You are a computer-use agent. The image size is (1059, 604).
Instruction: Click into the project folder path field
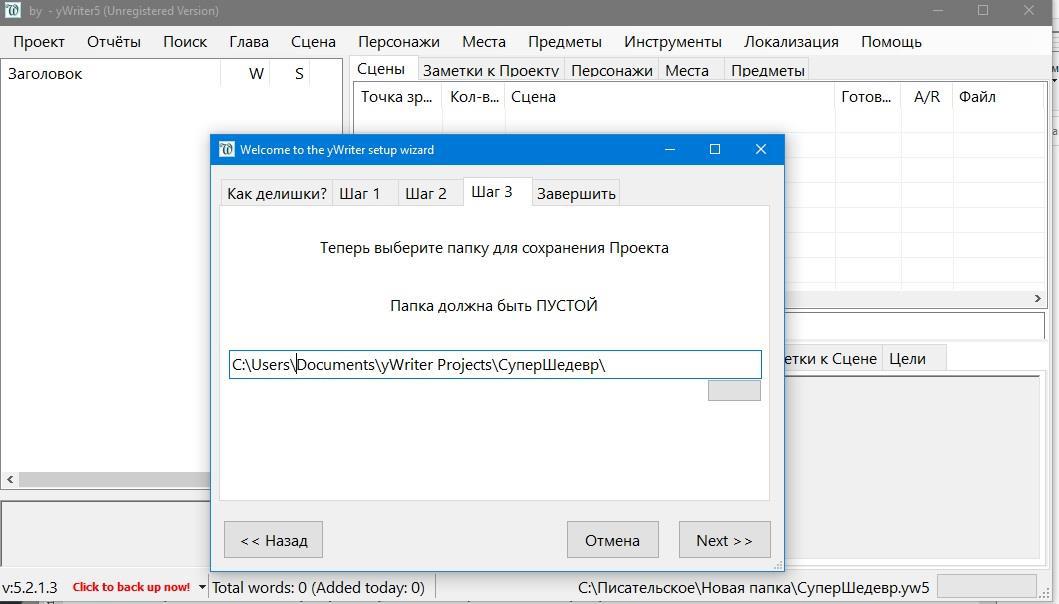[494, 364]
